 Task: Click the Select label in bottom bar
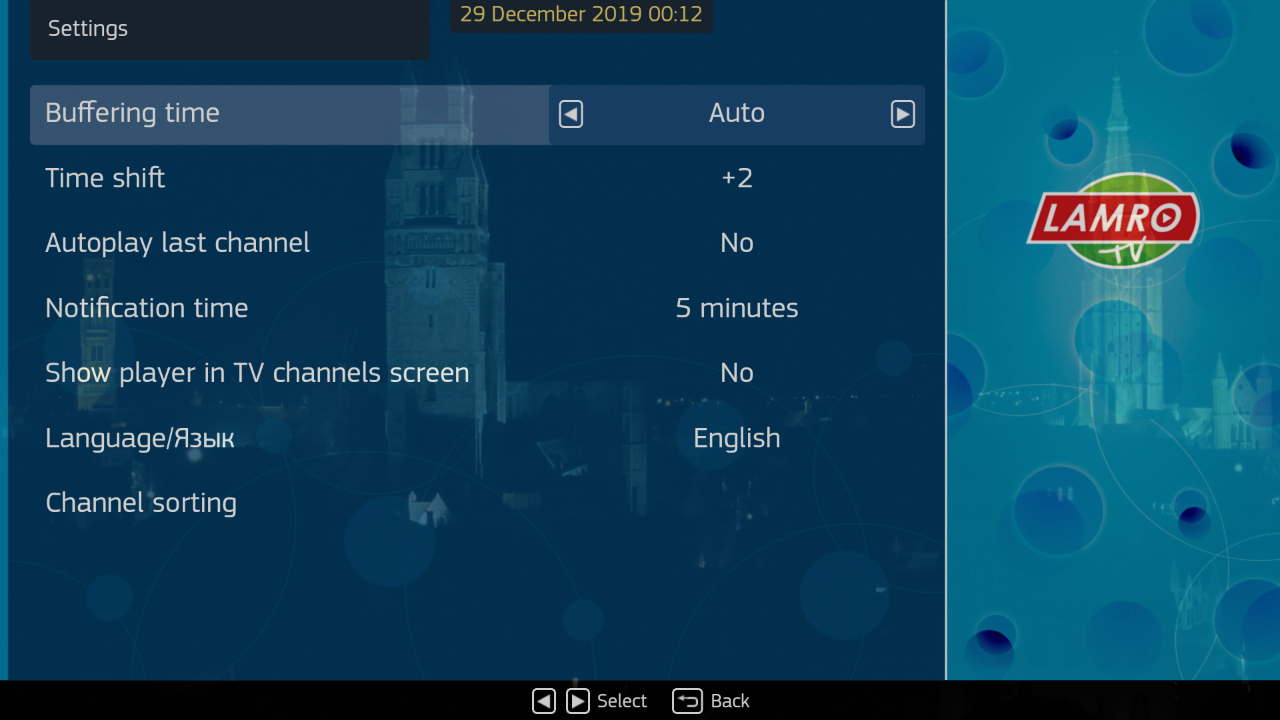(622, 701)
